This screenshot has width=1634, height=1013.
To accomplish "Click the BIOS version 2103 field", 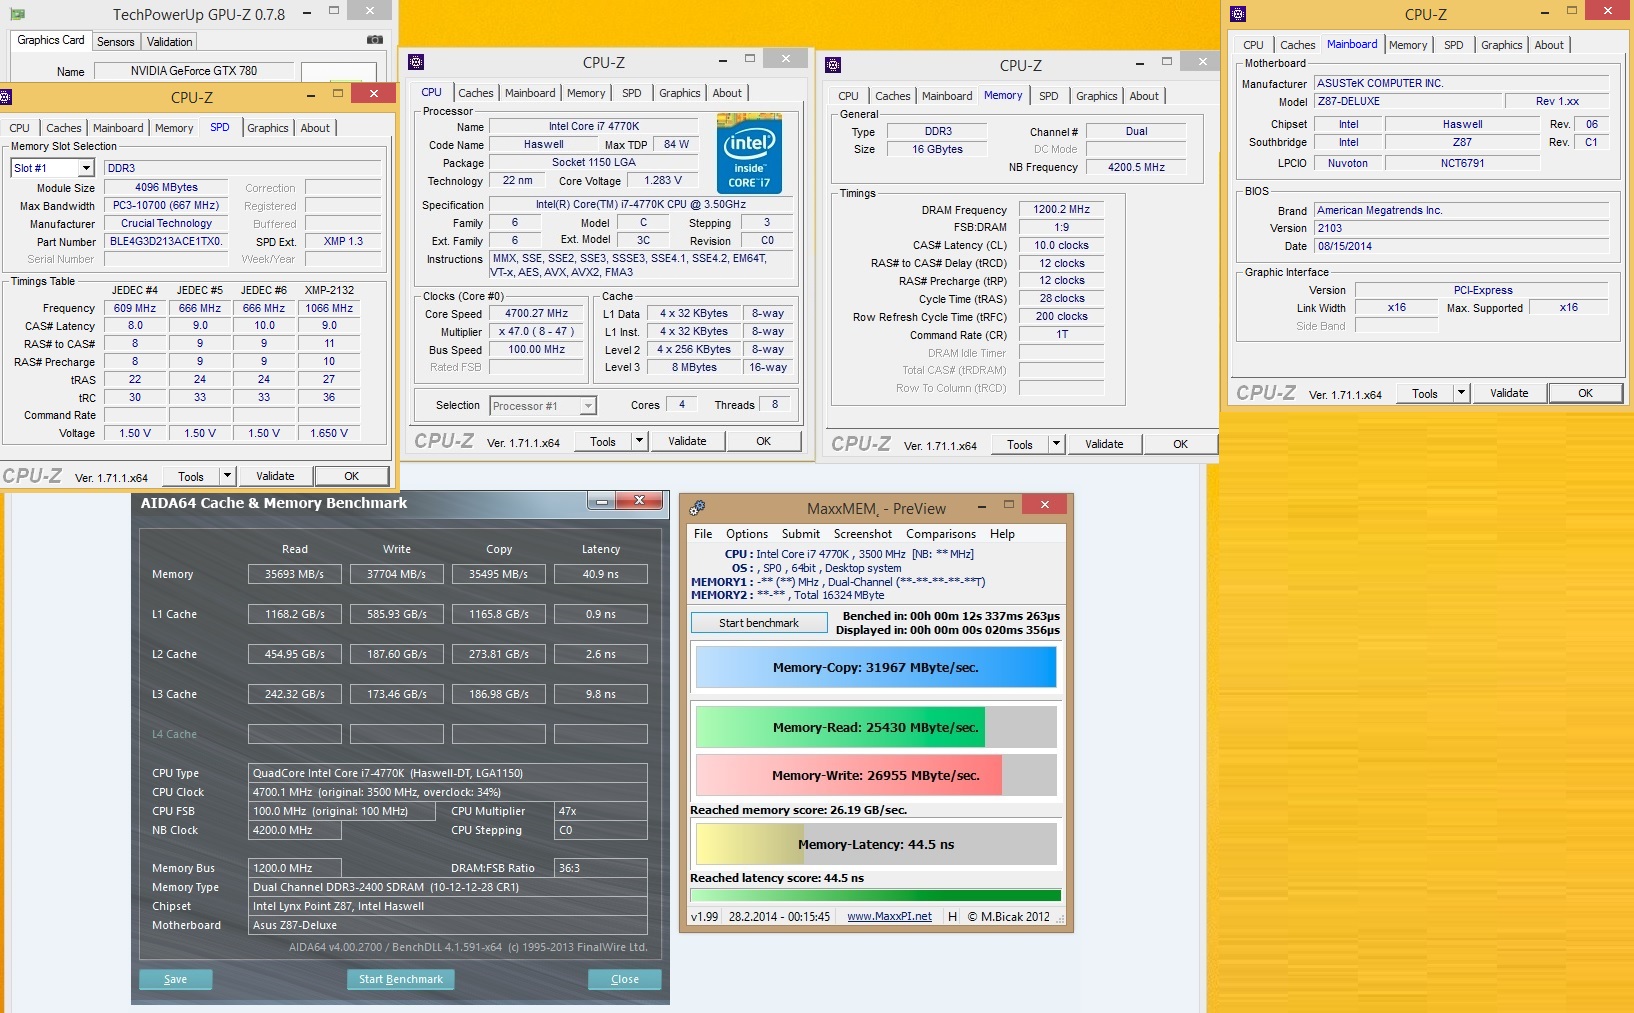I will tap(1461, 228).
